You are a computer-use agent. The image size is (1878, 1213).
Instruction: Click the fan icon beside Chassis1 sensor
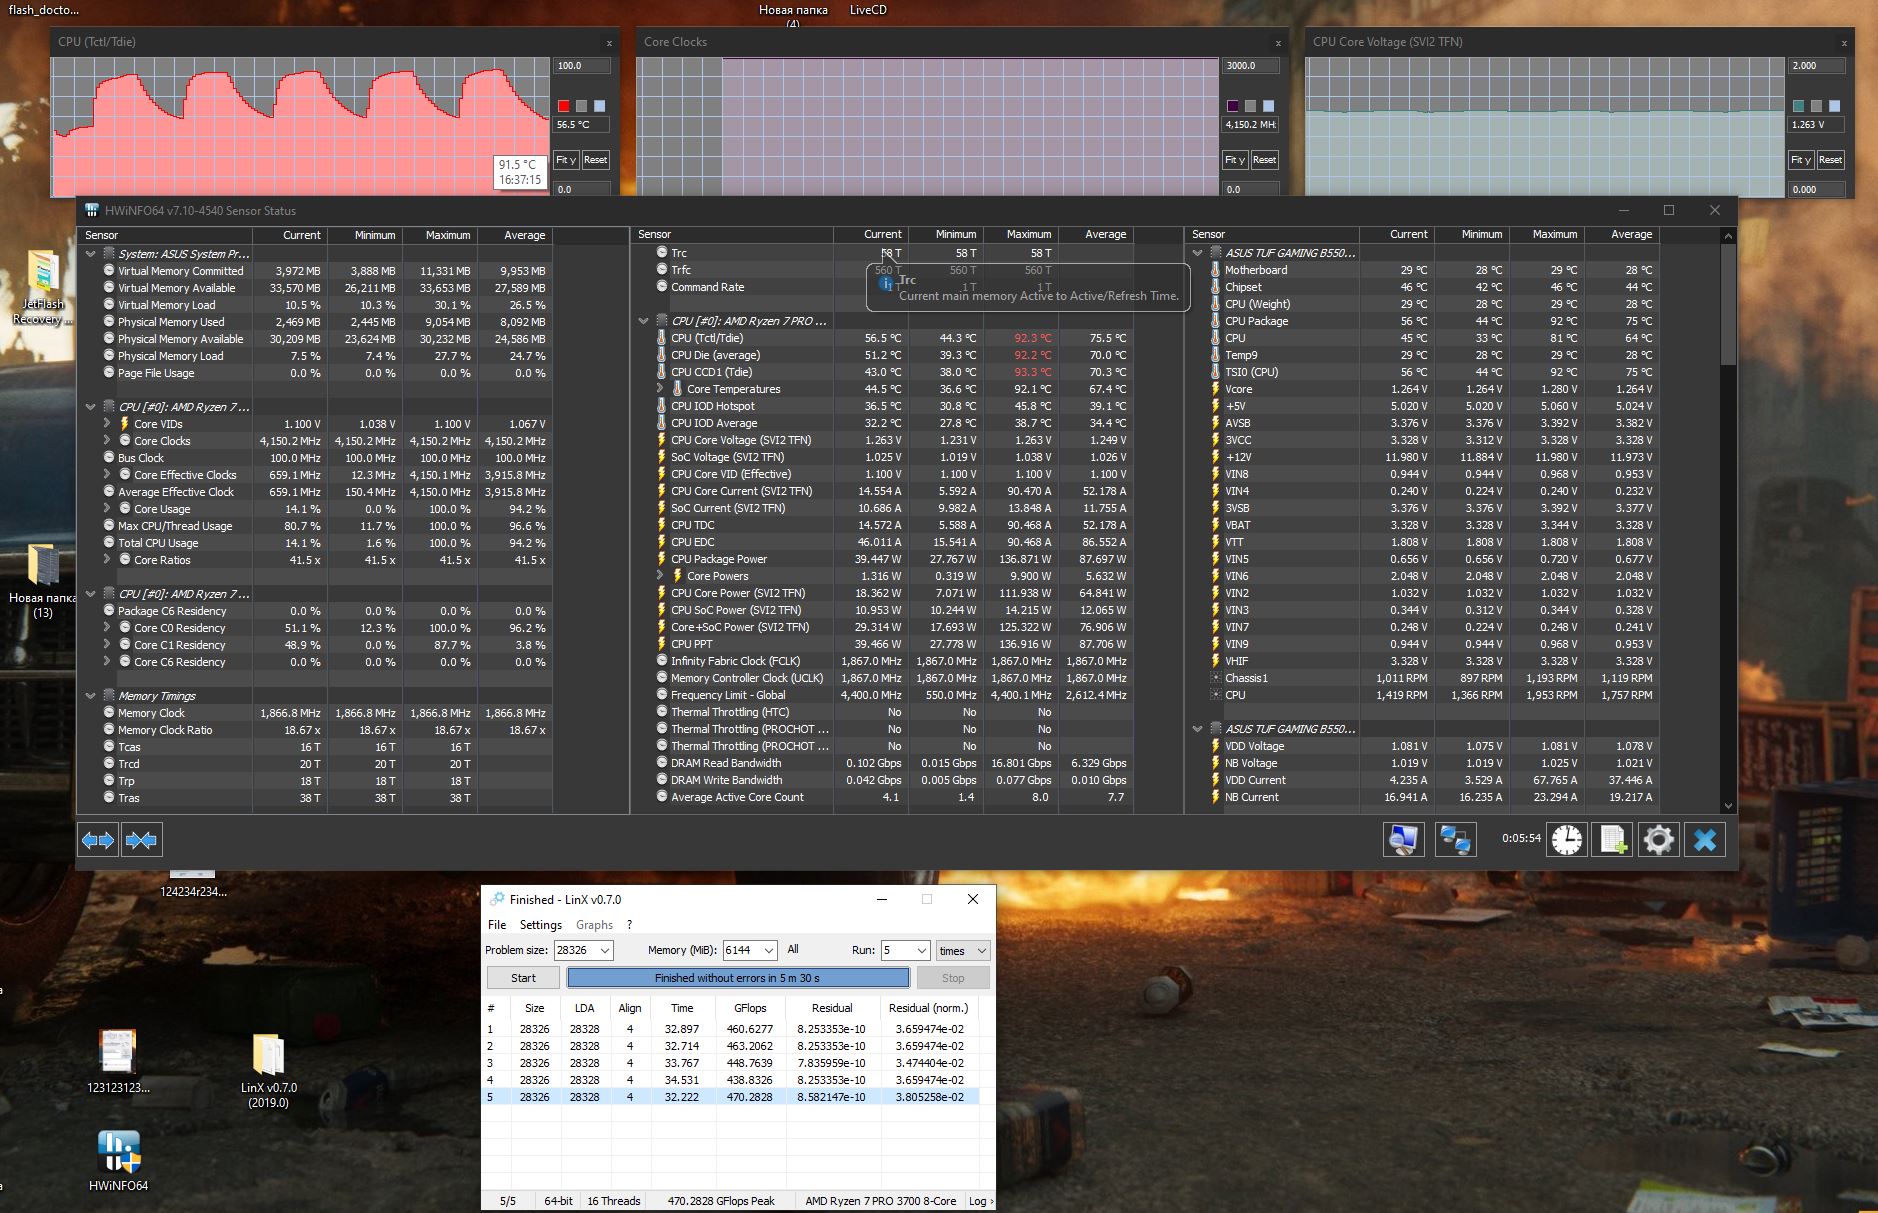(x=1216, y=678)
